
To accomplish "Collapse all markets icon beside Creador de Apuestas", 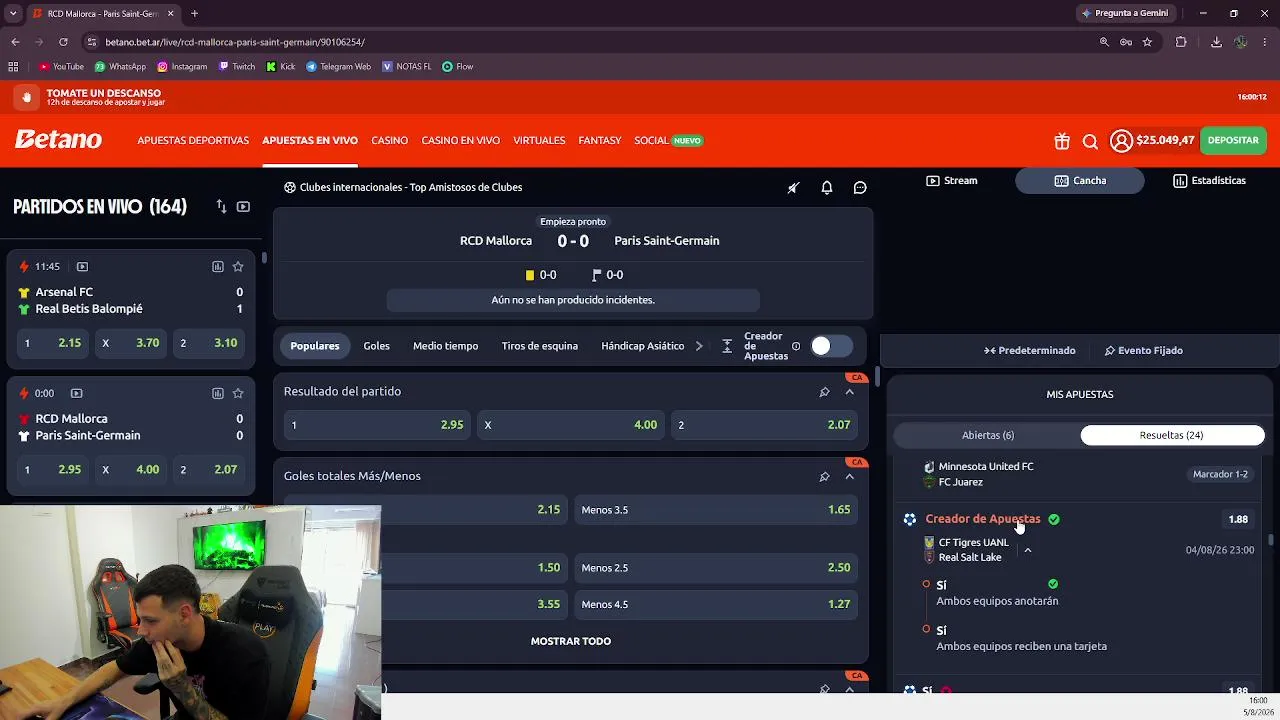I will point(727,346).
